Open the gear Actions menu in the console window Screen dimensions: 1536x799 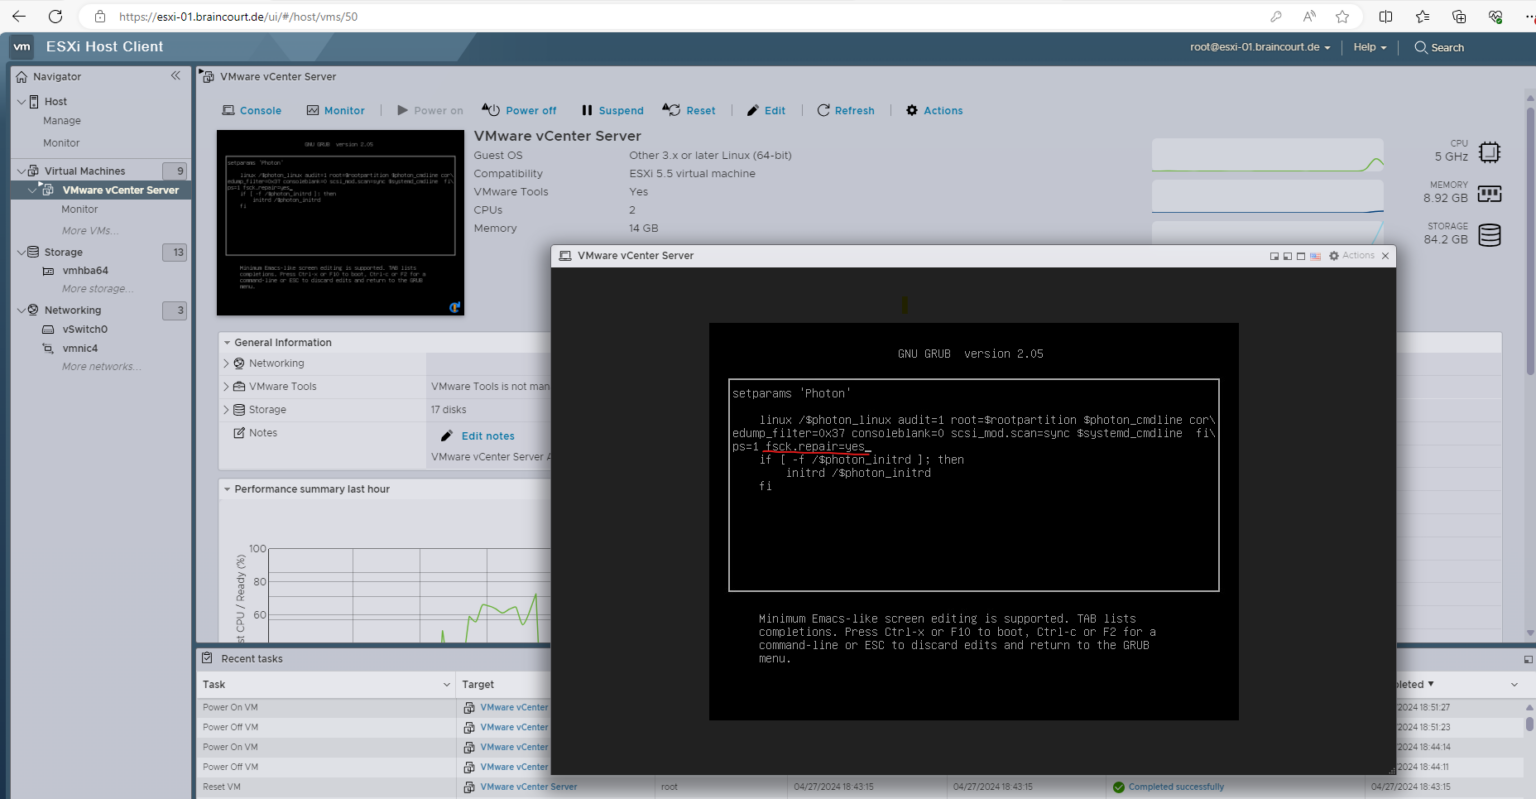coord(1351,256)
